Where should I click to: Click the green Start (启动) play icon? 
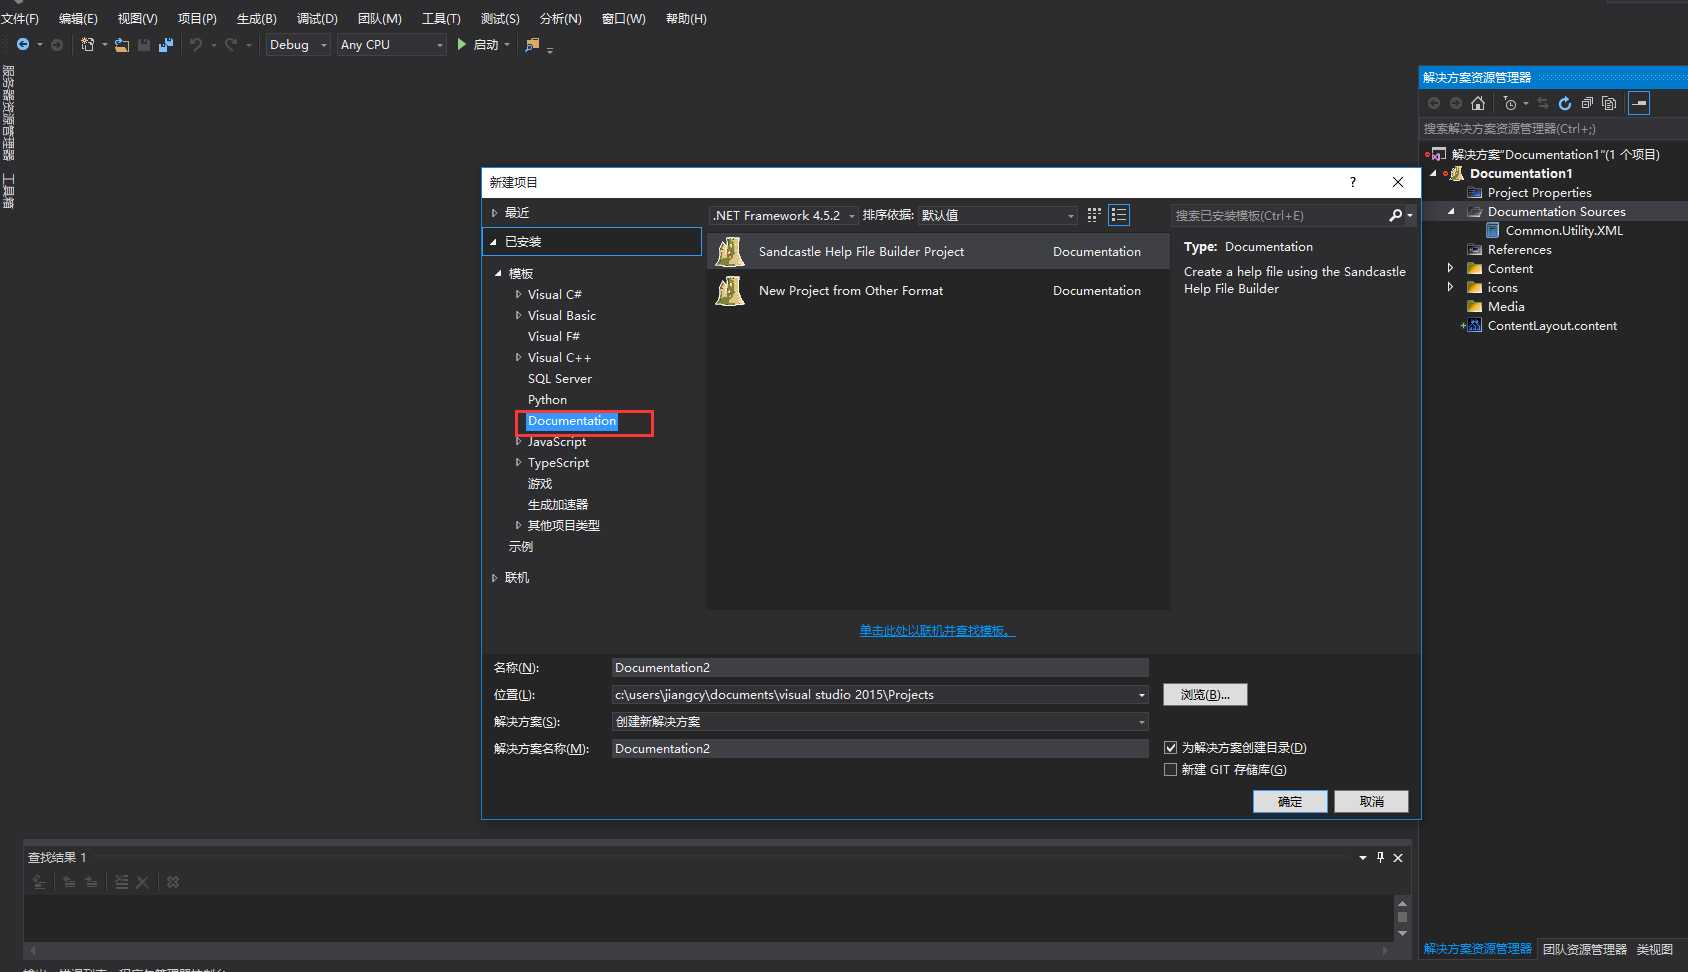pyautogui.click(x=461, y=44)
